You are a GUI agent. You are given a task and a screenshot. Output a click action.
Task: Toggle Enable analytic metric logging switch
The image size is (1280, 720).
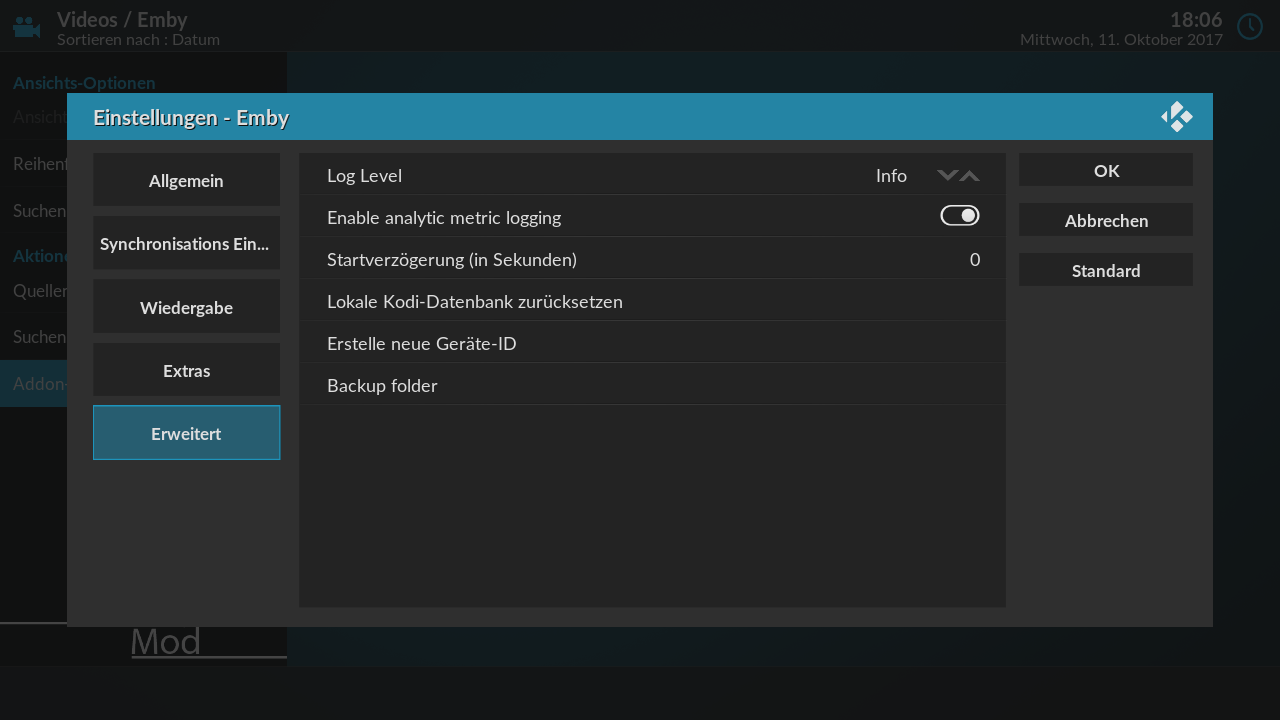point(959,216)
